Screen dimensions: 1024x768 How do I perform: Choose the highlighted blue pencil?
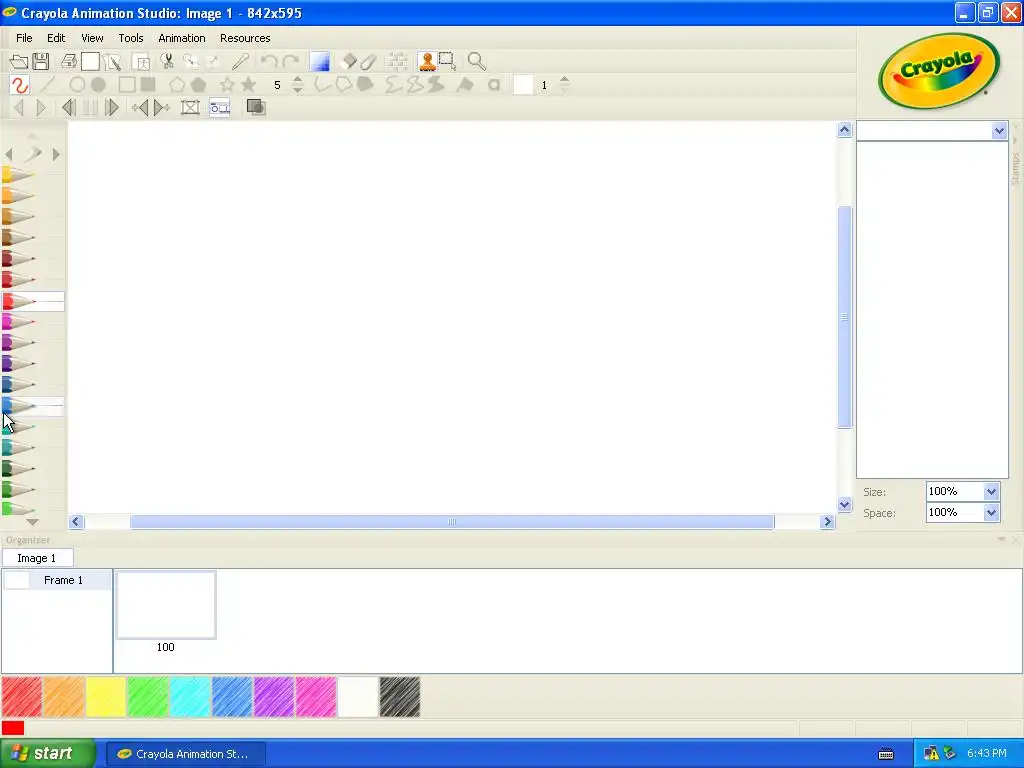point(33,406)
